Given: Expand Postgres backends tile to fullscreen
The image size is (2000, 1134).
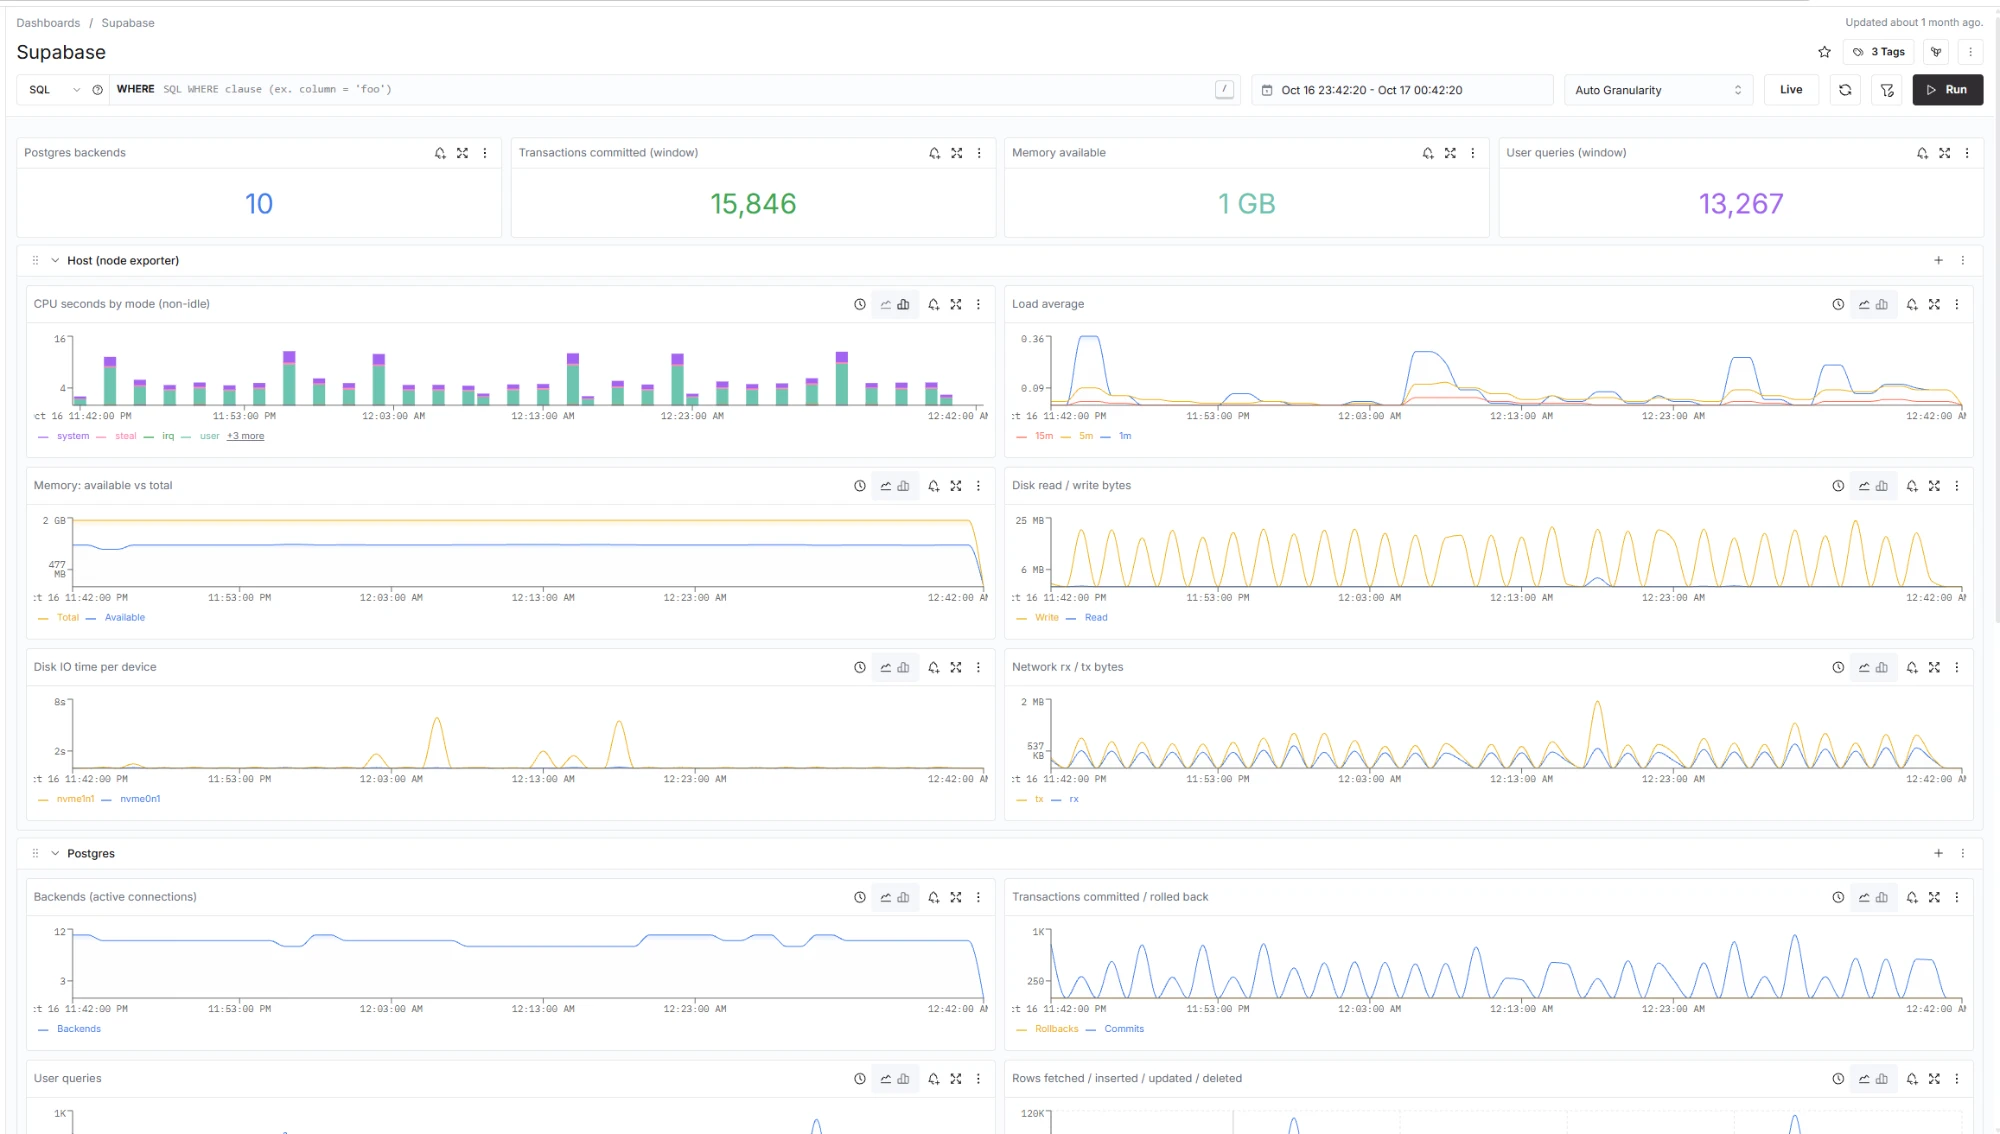Looking at the screenshot, I should (462, 153).
